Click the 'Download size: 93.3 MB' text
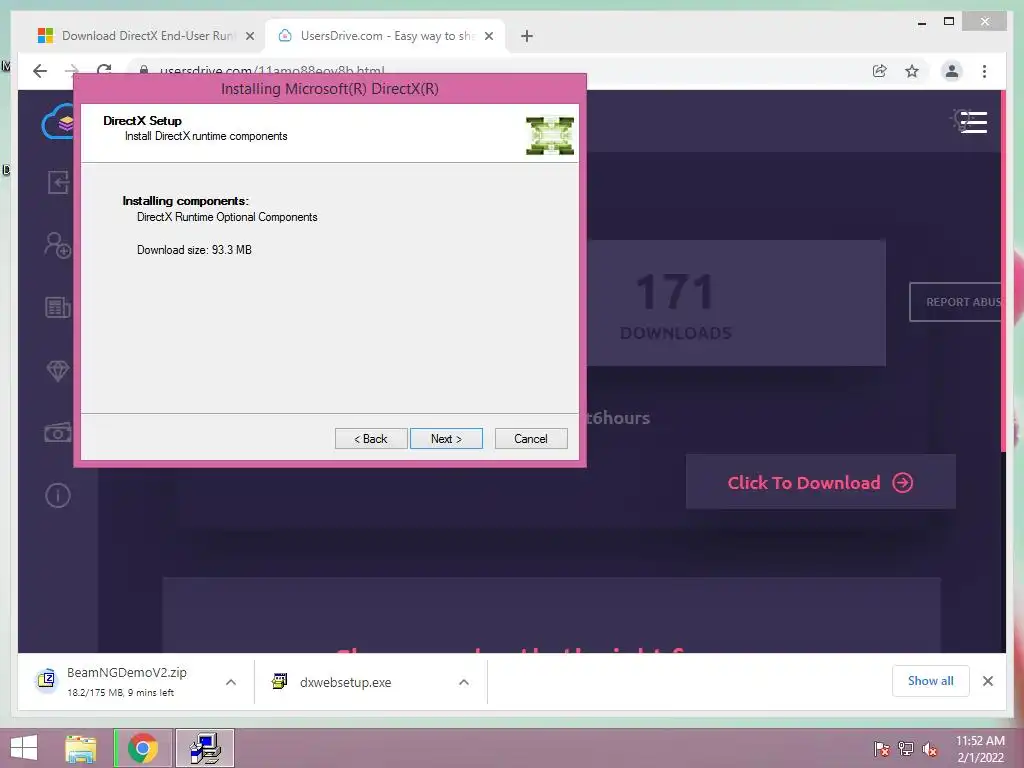This screenshot has width=1024, height=768. 194,249
